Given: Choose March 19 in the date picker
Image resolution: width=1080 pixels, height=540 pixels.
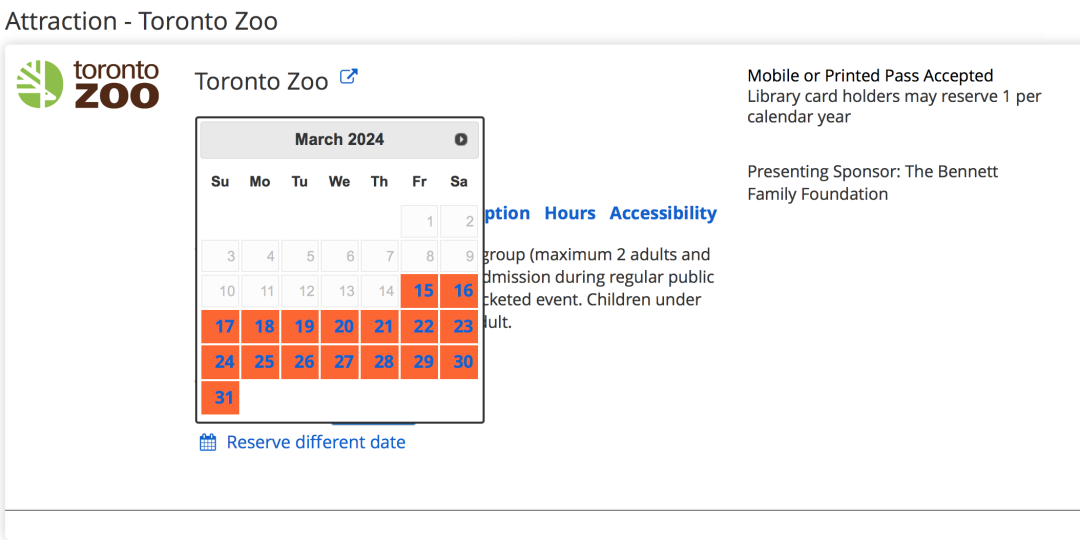Looking at the screenshot, I should [301, 327].
